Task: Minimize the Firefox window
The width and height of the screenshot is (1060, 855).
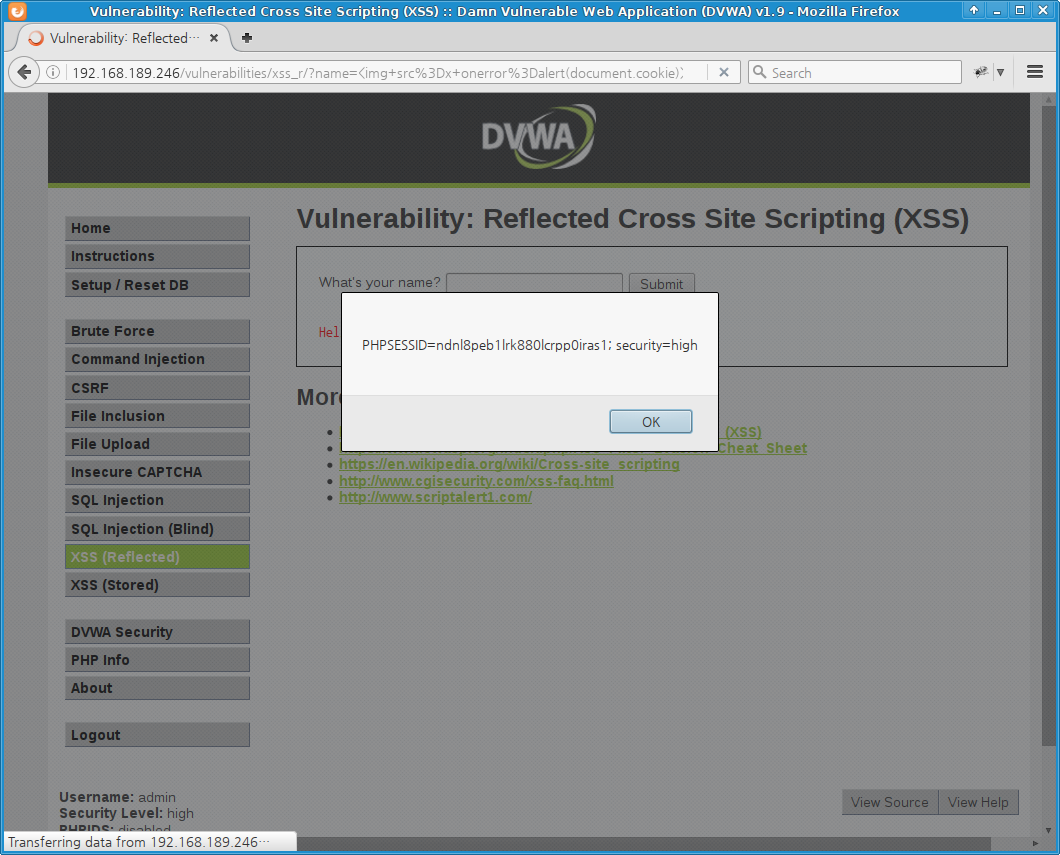Action: point(996,10)
